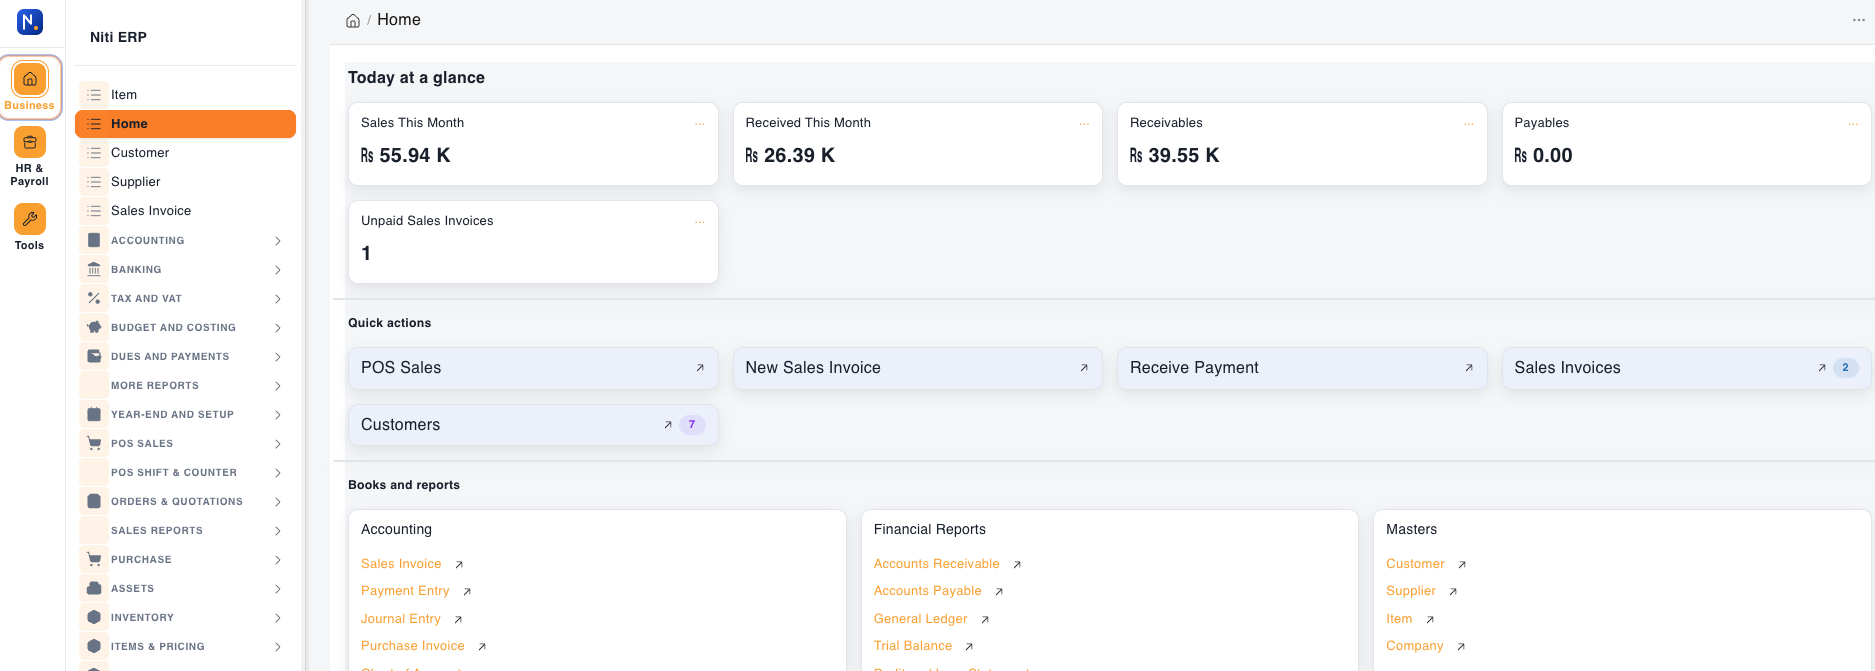Click the arrow icon on Sales Invoices shortcut
Image resolution: width=1875 pixels, height=671 pixels.
tap(1822, 368)
